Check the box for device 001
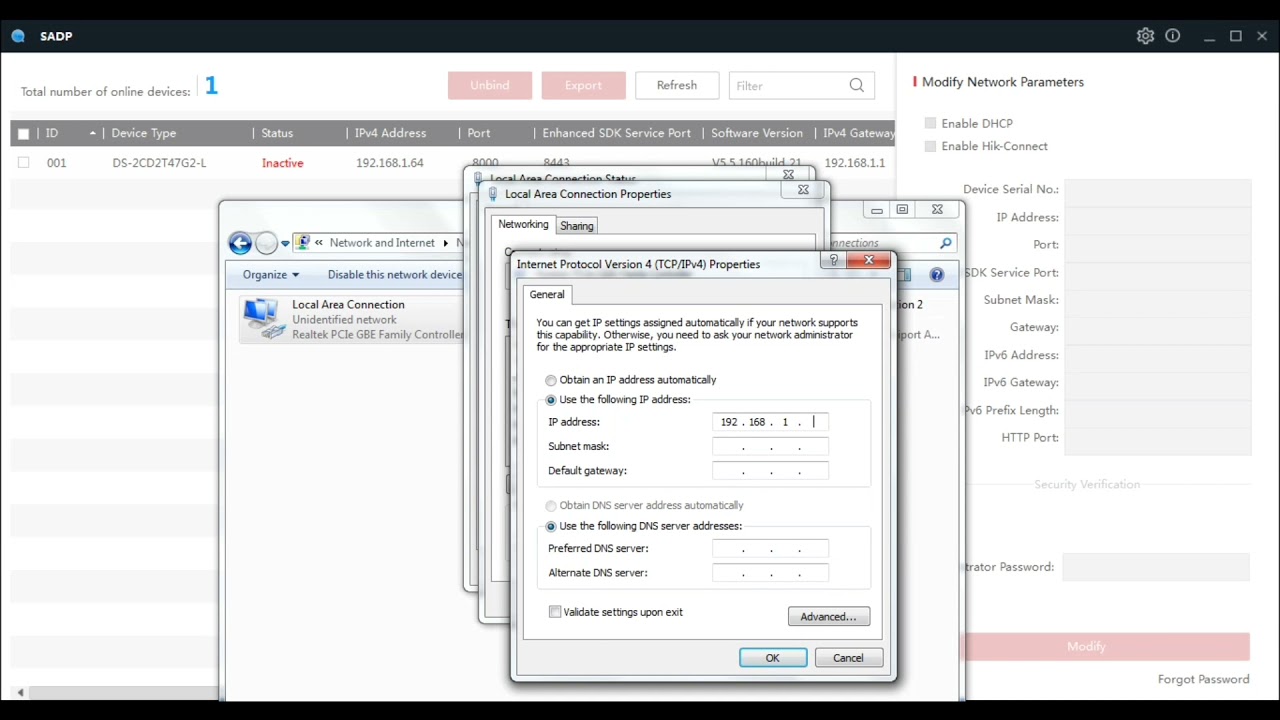This screenshot has height=720, width=1280. 24,162
